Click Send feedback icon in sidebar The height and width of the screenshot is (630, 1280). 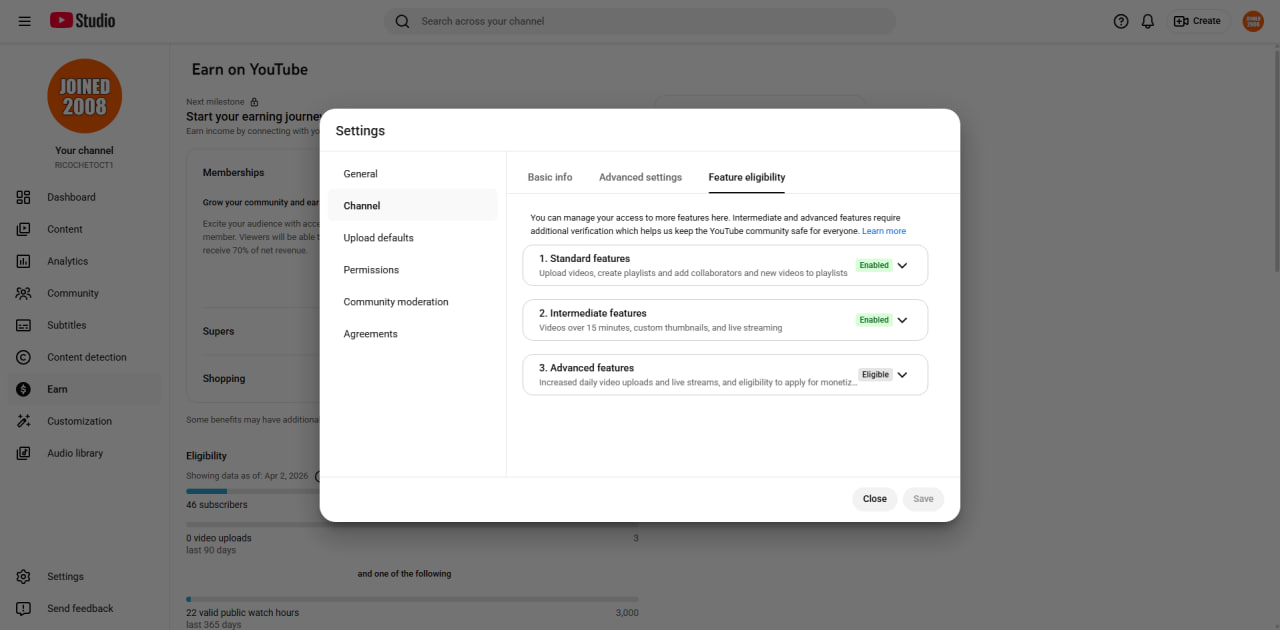pos(24,609)
